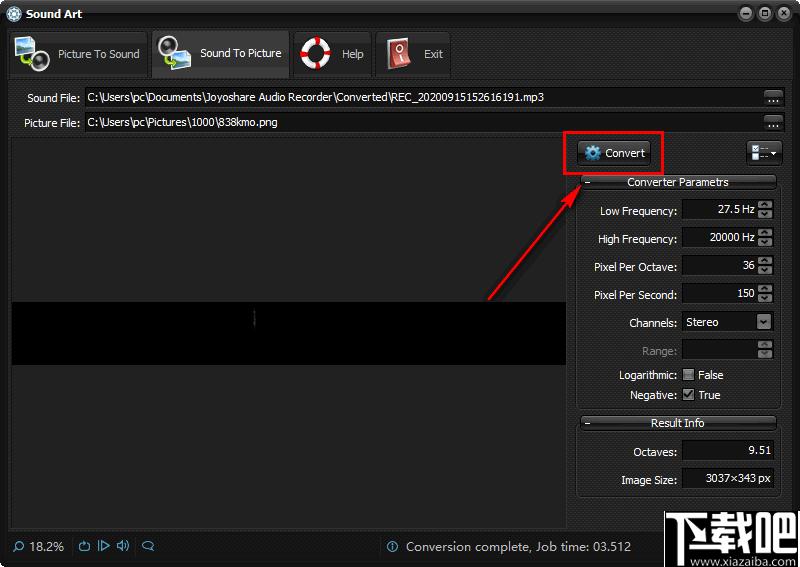
Task: Click the generated spectrogram picture preview
Action: coord(289,333)
